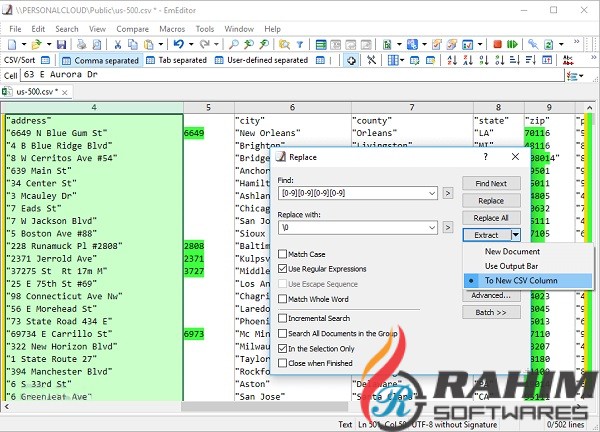Uncheck In the Selection Only
Screen dimensions: 600x432
pyautogui.click(x=282, y=349)
